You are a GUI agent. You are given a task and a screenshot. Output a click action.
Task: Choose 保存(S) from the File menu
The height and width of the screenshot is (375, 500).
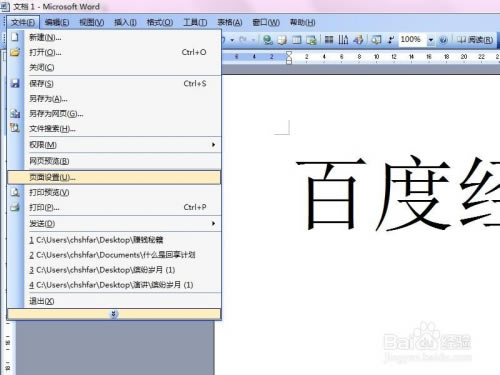click(x=114, y=83)
